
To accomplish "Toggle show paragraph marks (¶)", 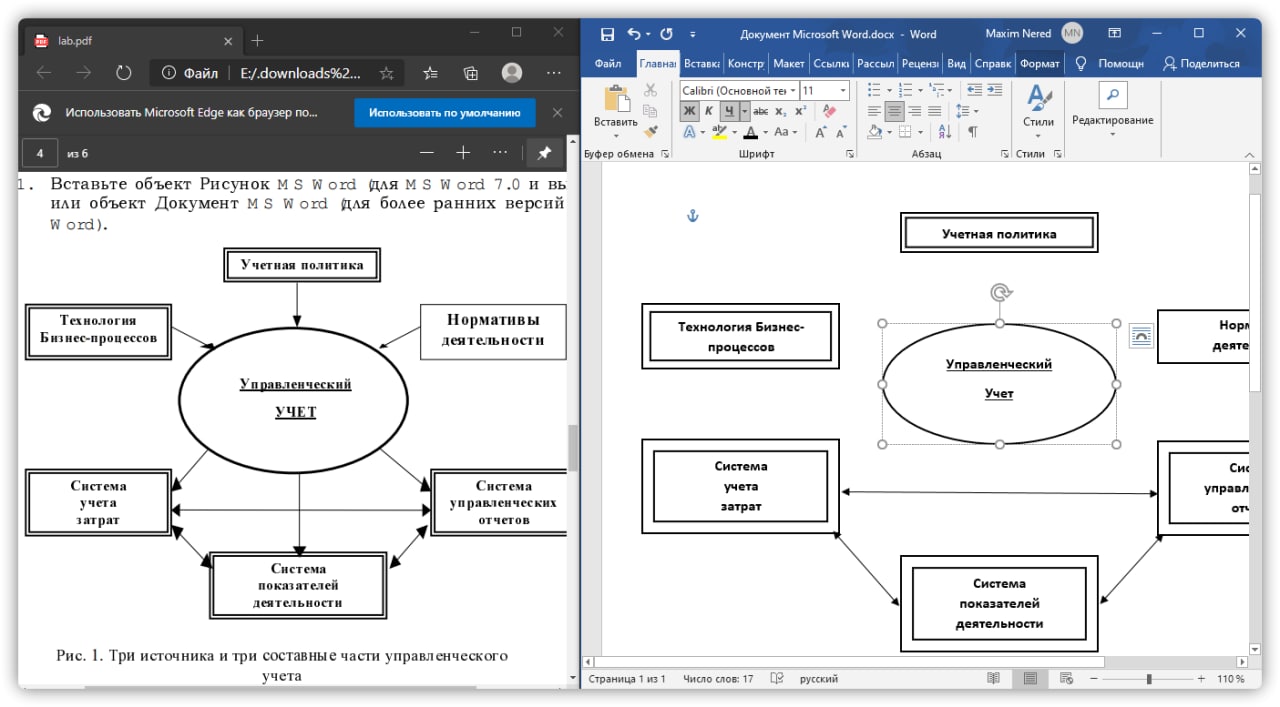I will click(973, 132).
